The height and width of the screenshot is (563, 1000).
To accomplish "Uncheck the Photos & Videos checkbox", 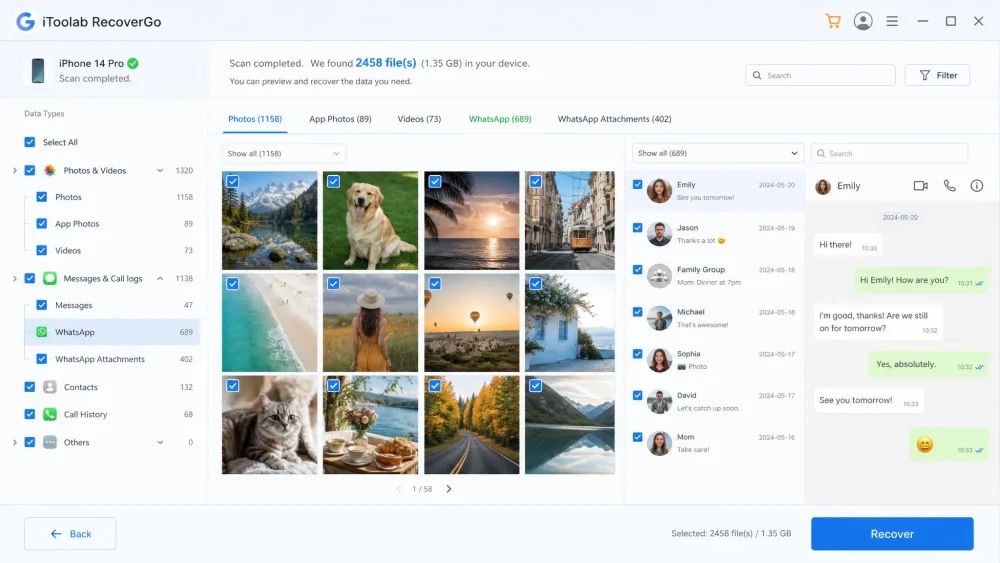I will pyautogui.click(x=29, y=170).
